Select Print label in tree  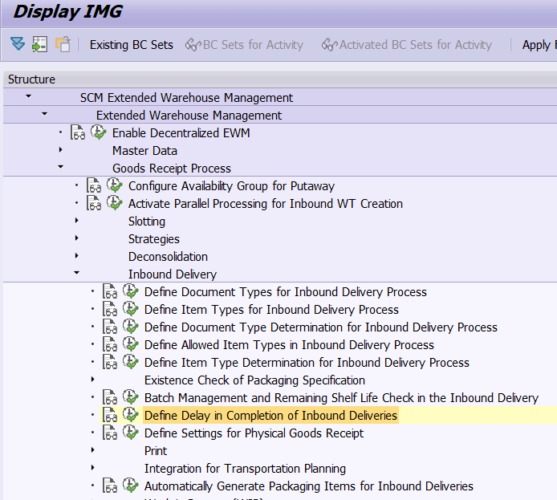156,451
